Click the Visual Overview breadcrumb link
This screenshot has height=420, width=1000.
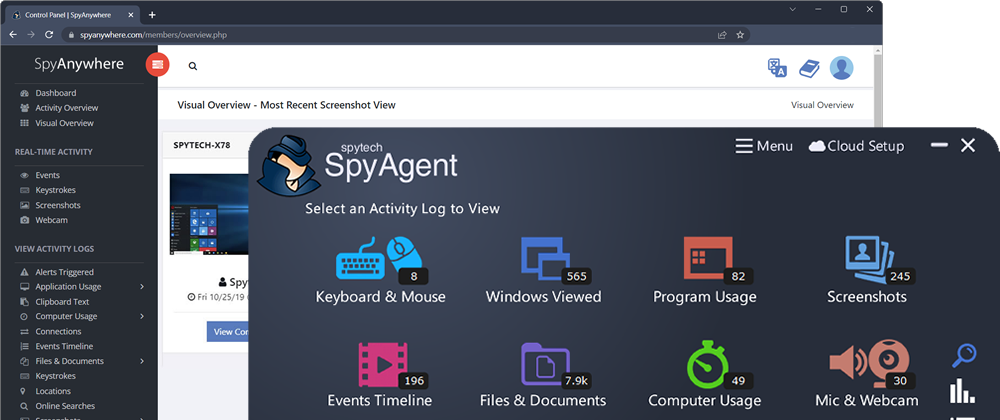point(822,105)
